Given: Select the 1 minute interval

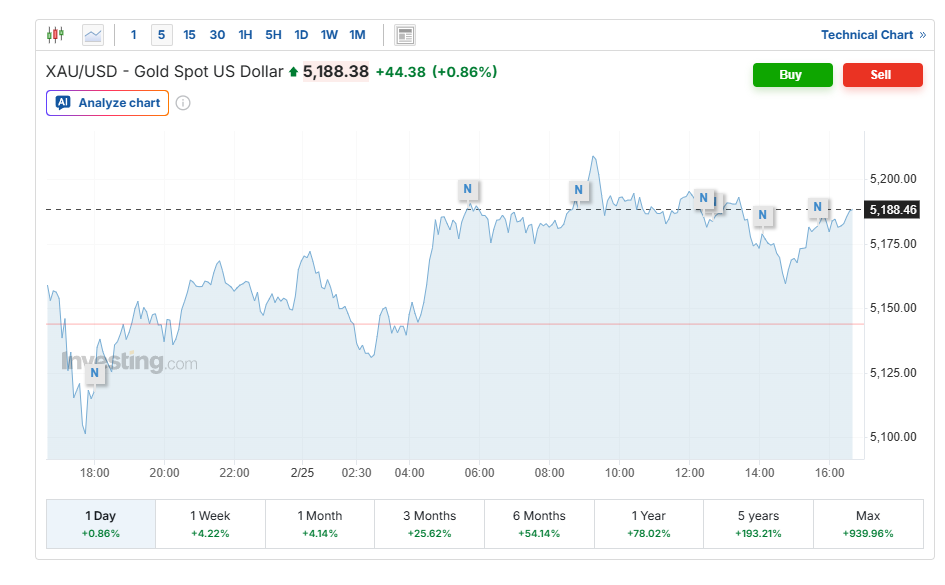Looking at the screenshot, I should (x=134, y=35).
